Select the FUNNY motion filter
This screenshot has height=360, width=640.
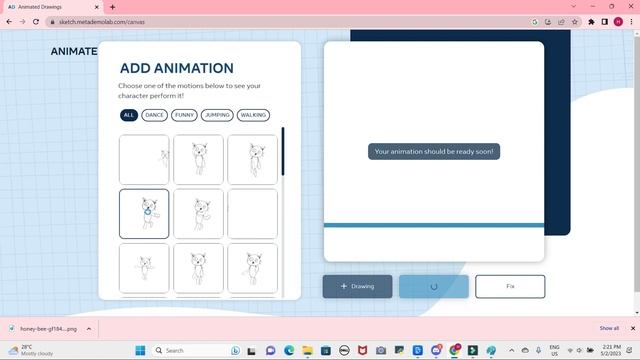tap(184, 115)
